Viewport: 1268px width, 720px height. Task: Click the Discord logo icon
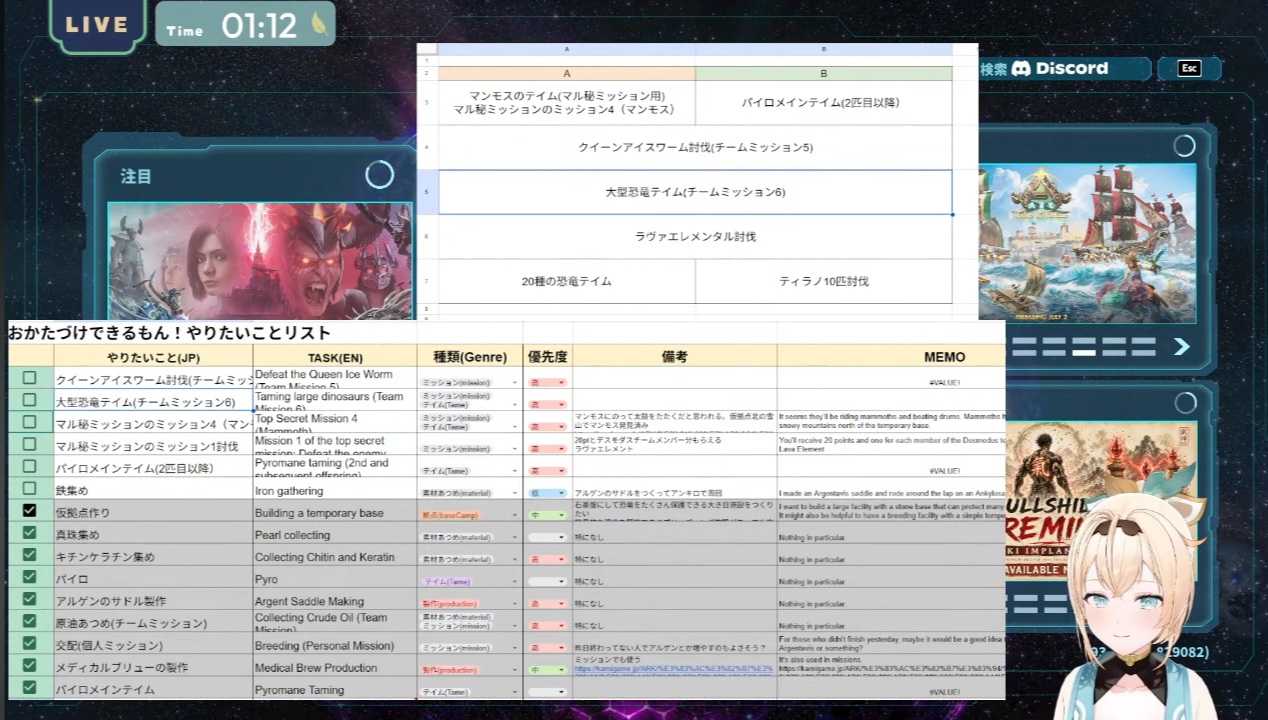point(1021,69)
